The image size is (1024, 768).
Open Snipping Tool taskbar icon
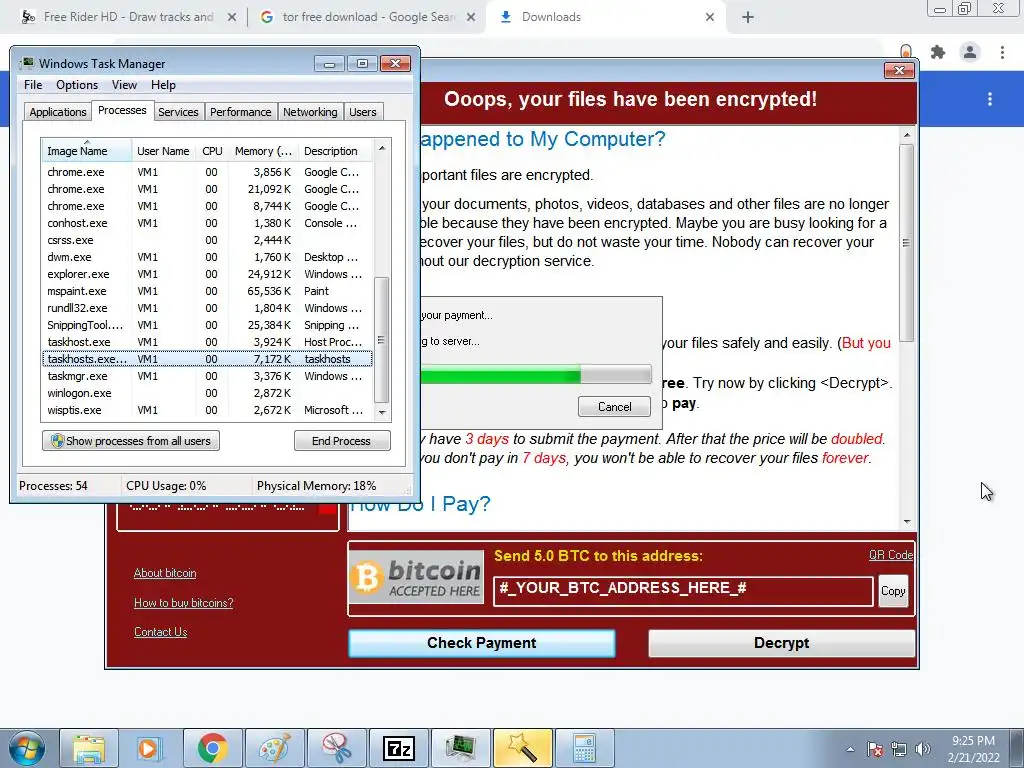(337, 748)
